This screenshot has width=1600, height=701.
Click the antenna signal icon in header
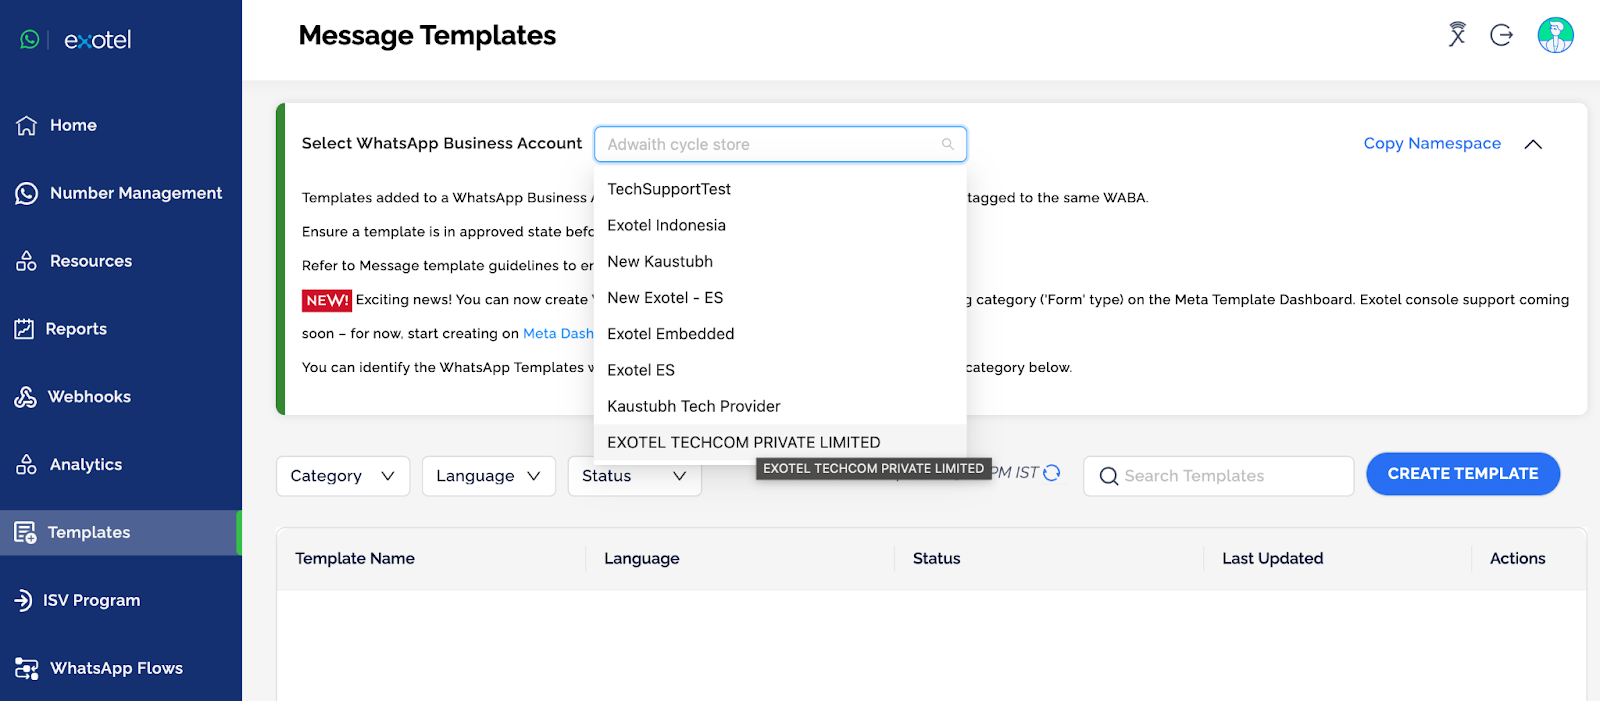[x=1457, y=35]
